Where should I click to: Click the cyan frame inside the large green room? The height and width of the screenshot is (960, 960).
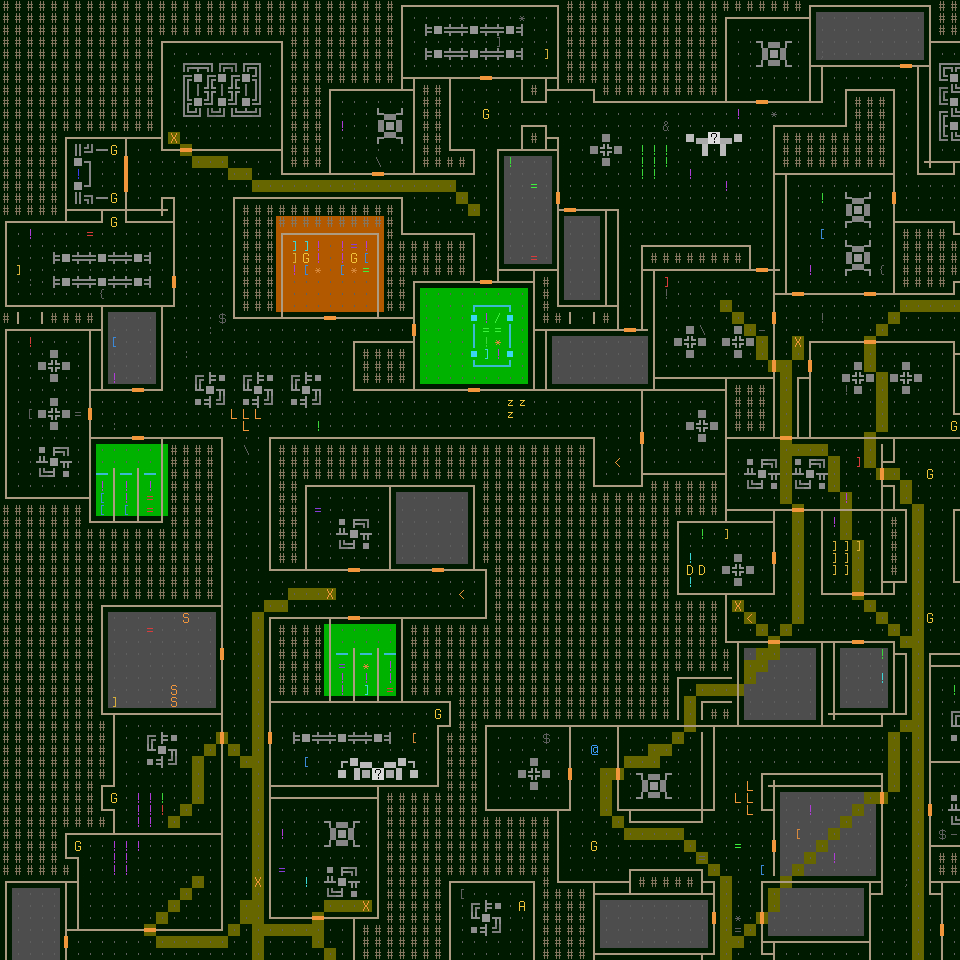coord(492,336)
